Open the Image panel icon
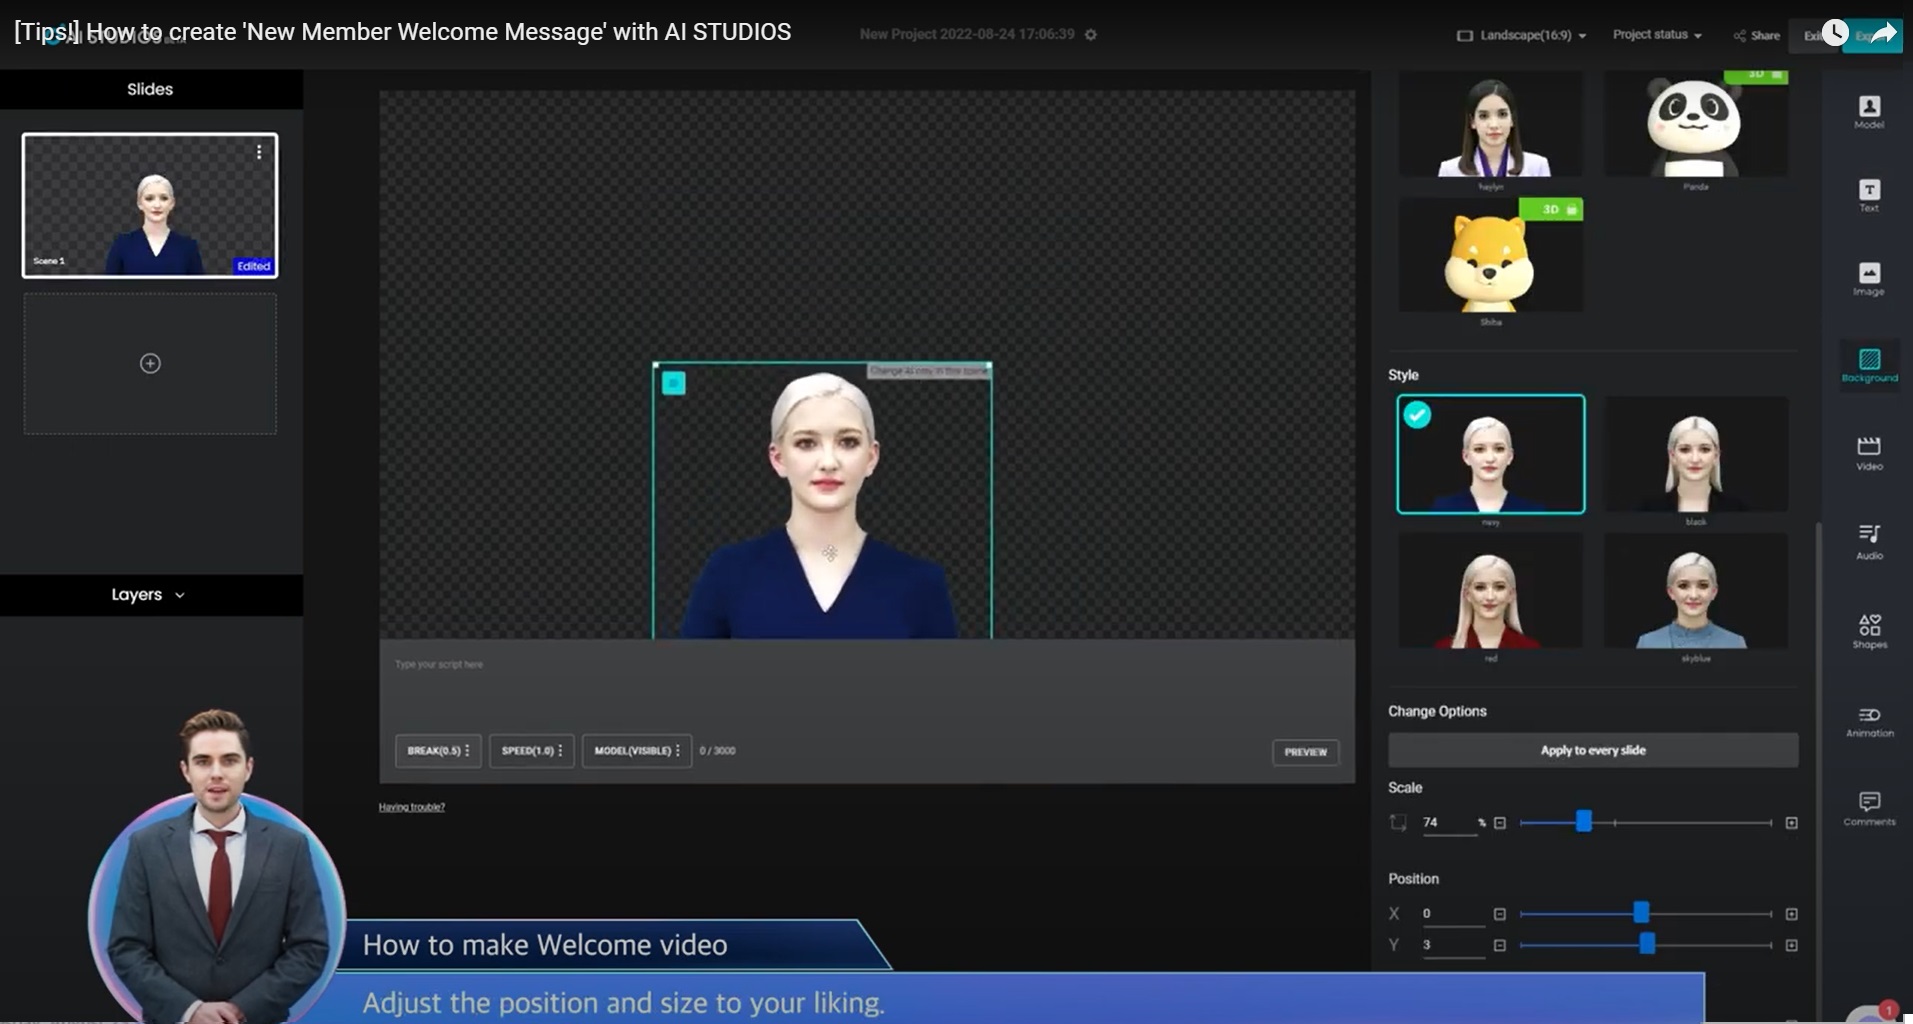 1869,279
